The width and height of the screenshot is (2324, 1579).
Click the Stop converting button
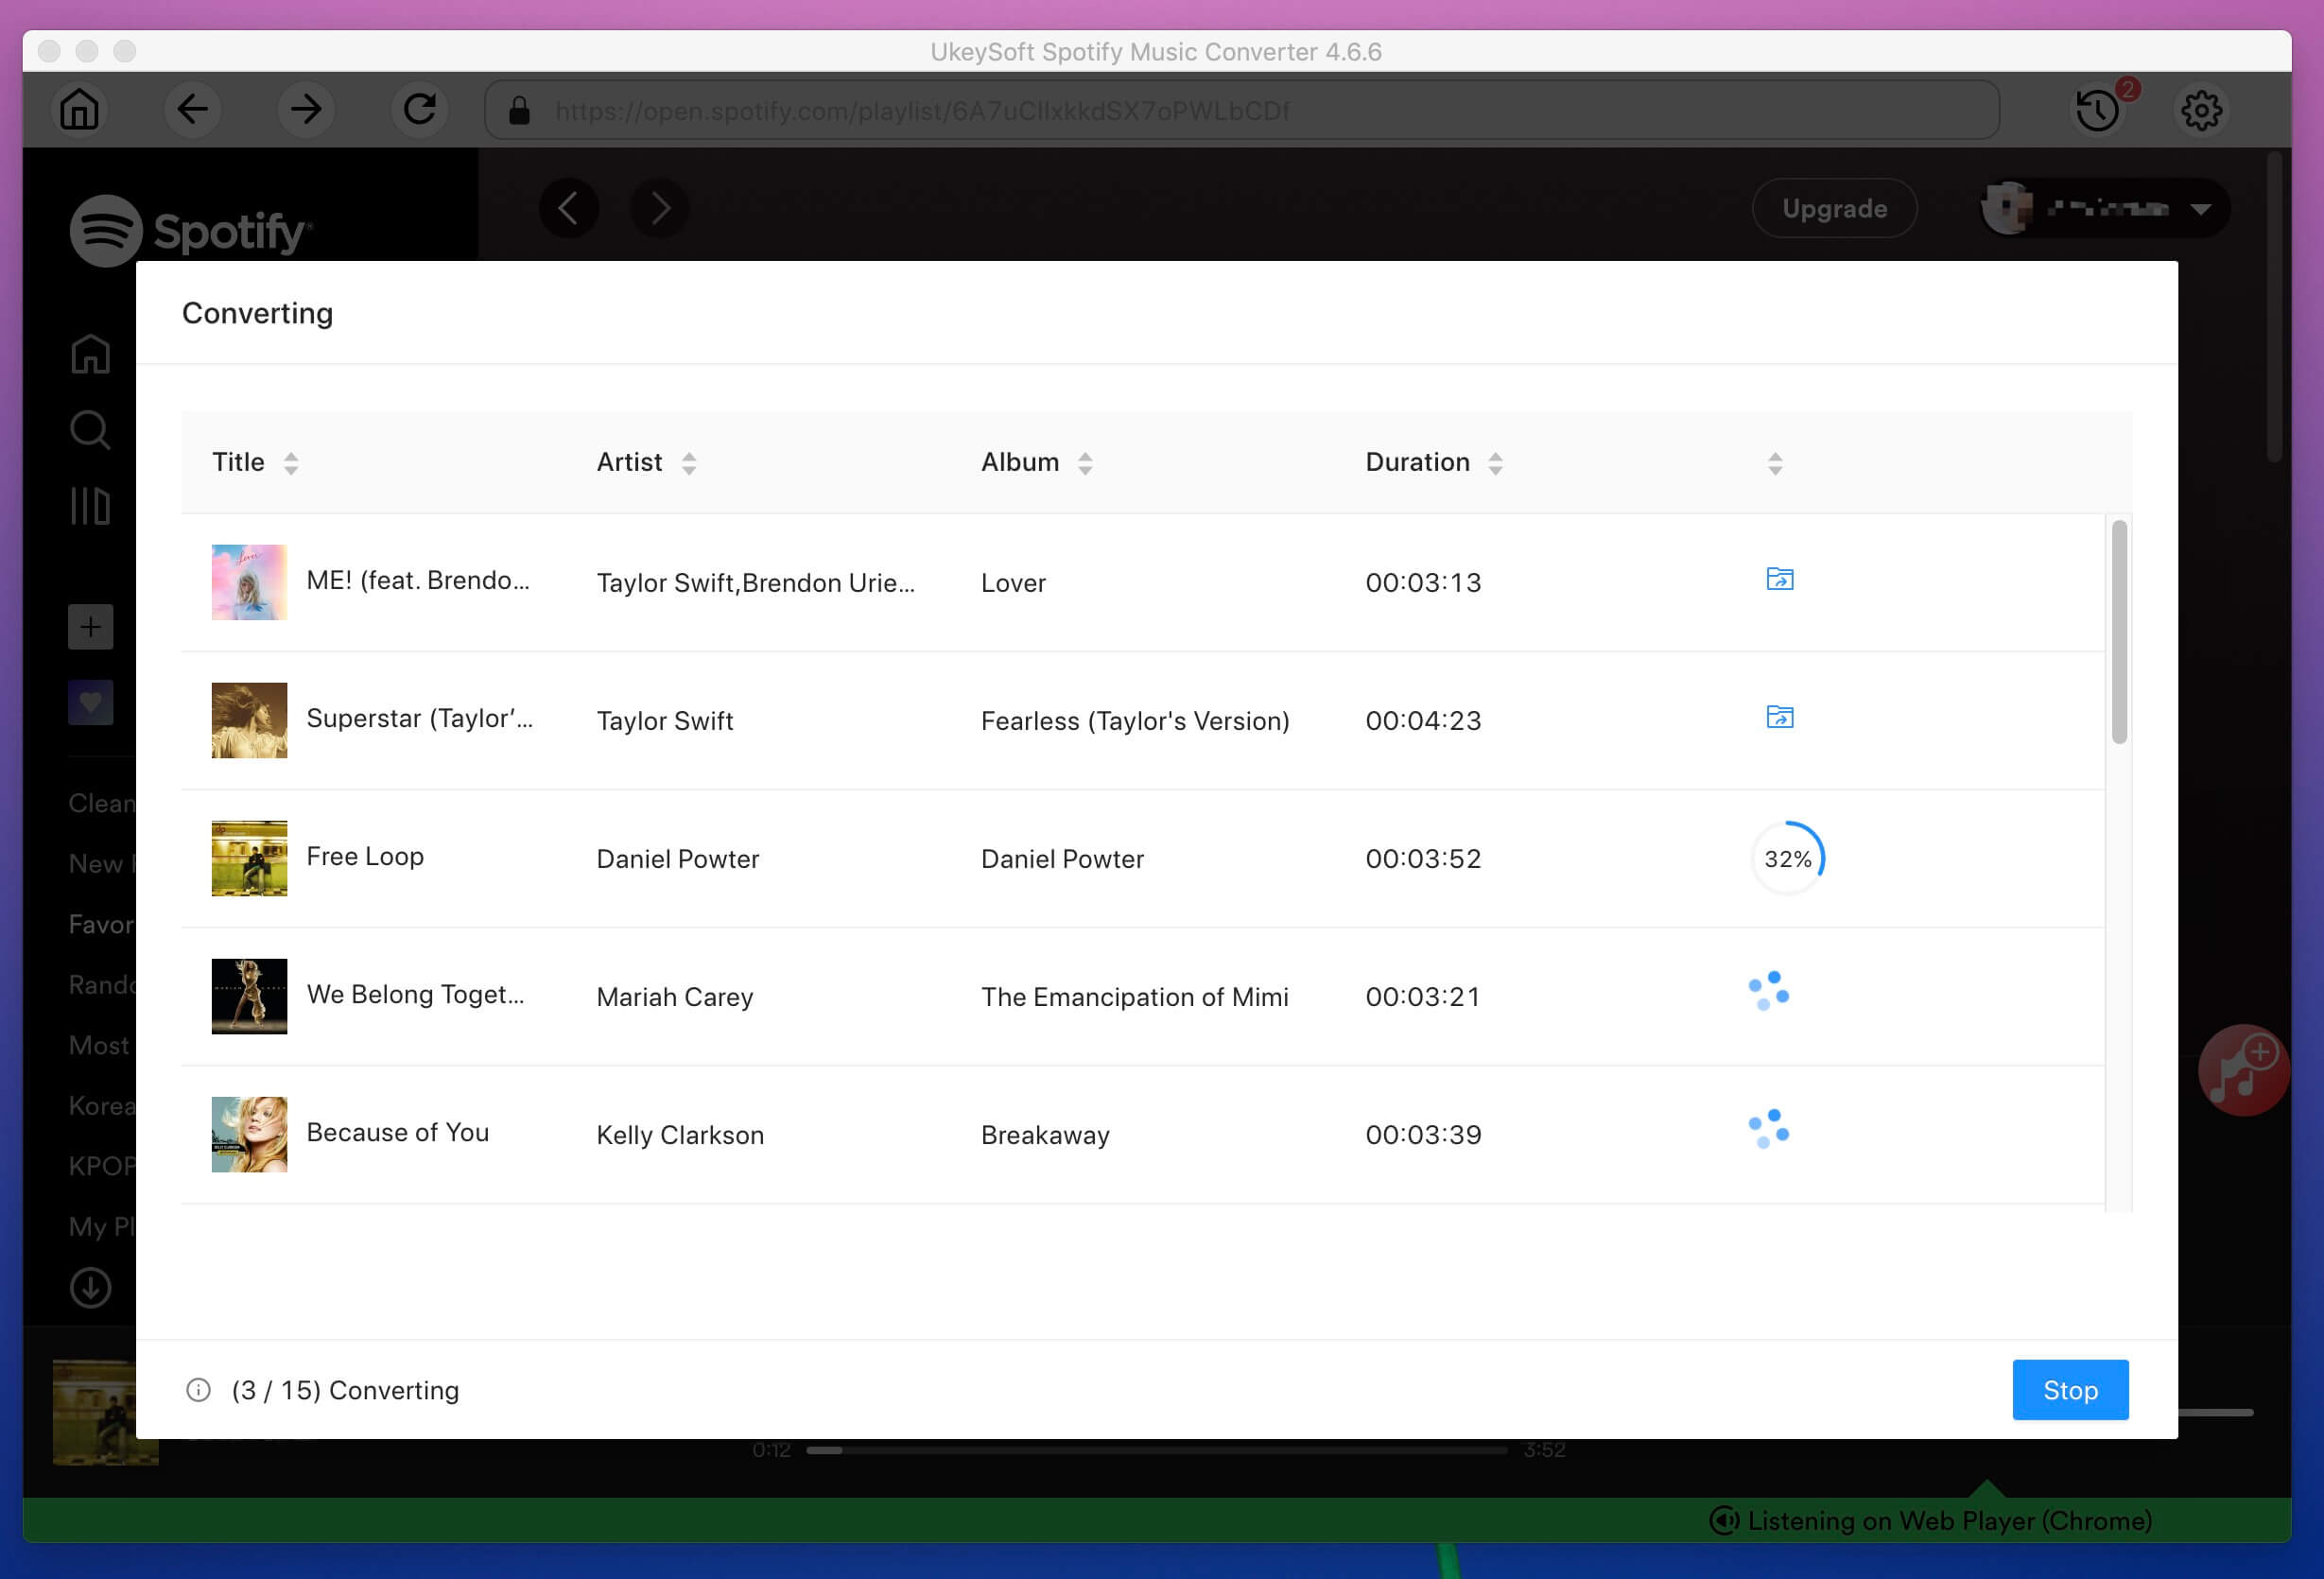click(2071, 1391)
